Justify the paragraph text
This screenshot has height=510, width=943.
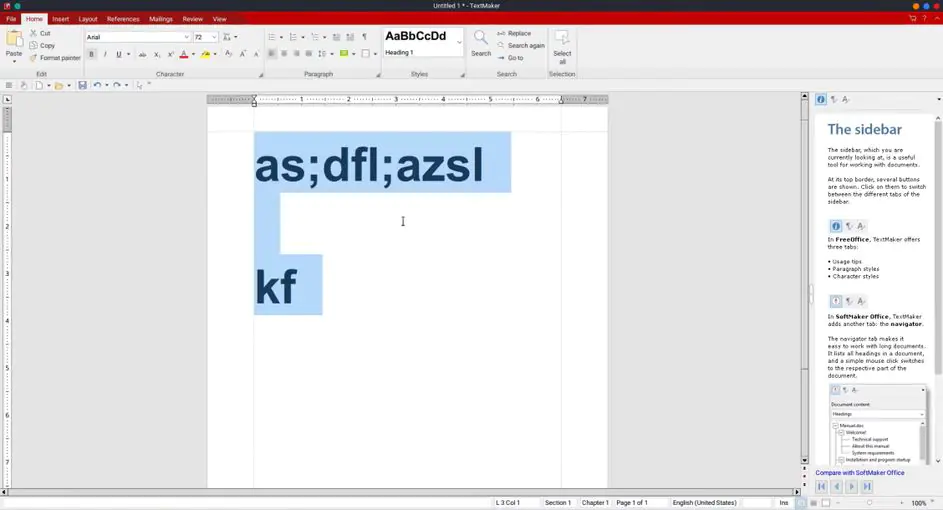click(309, 54)
